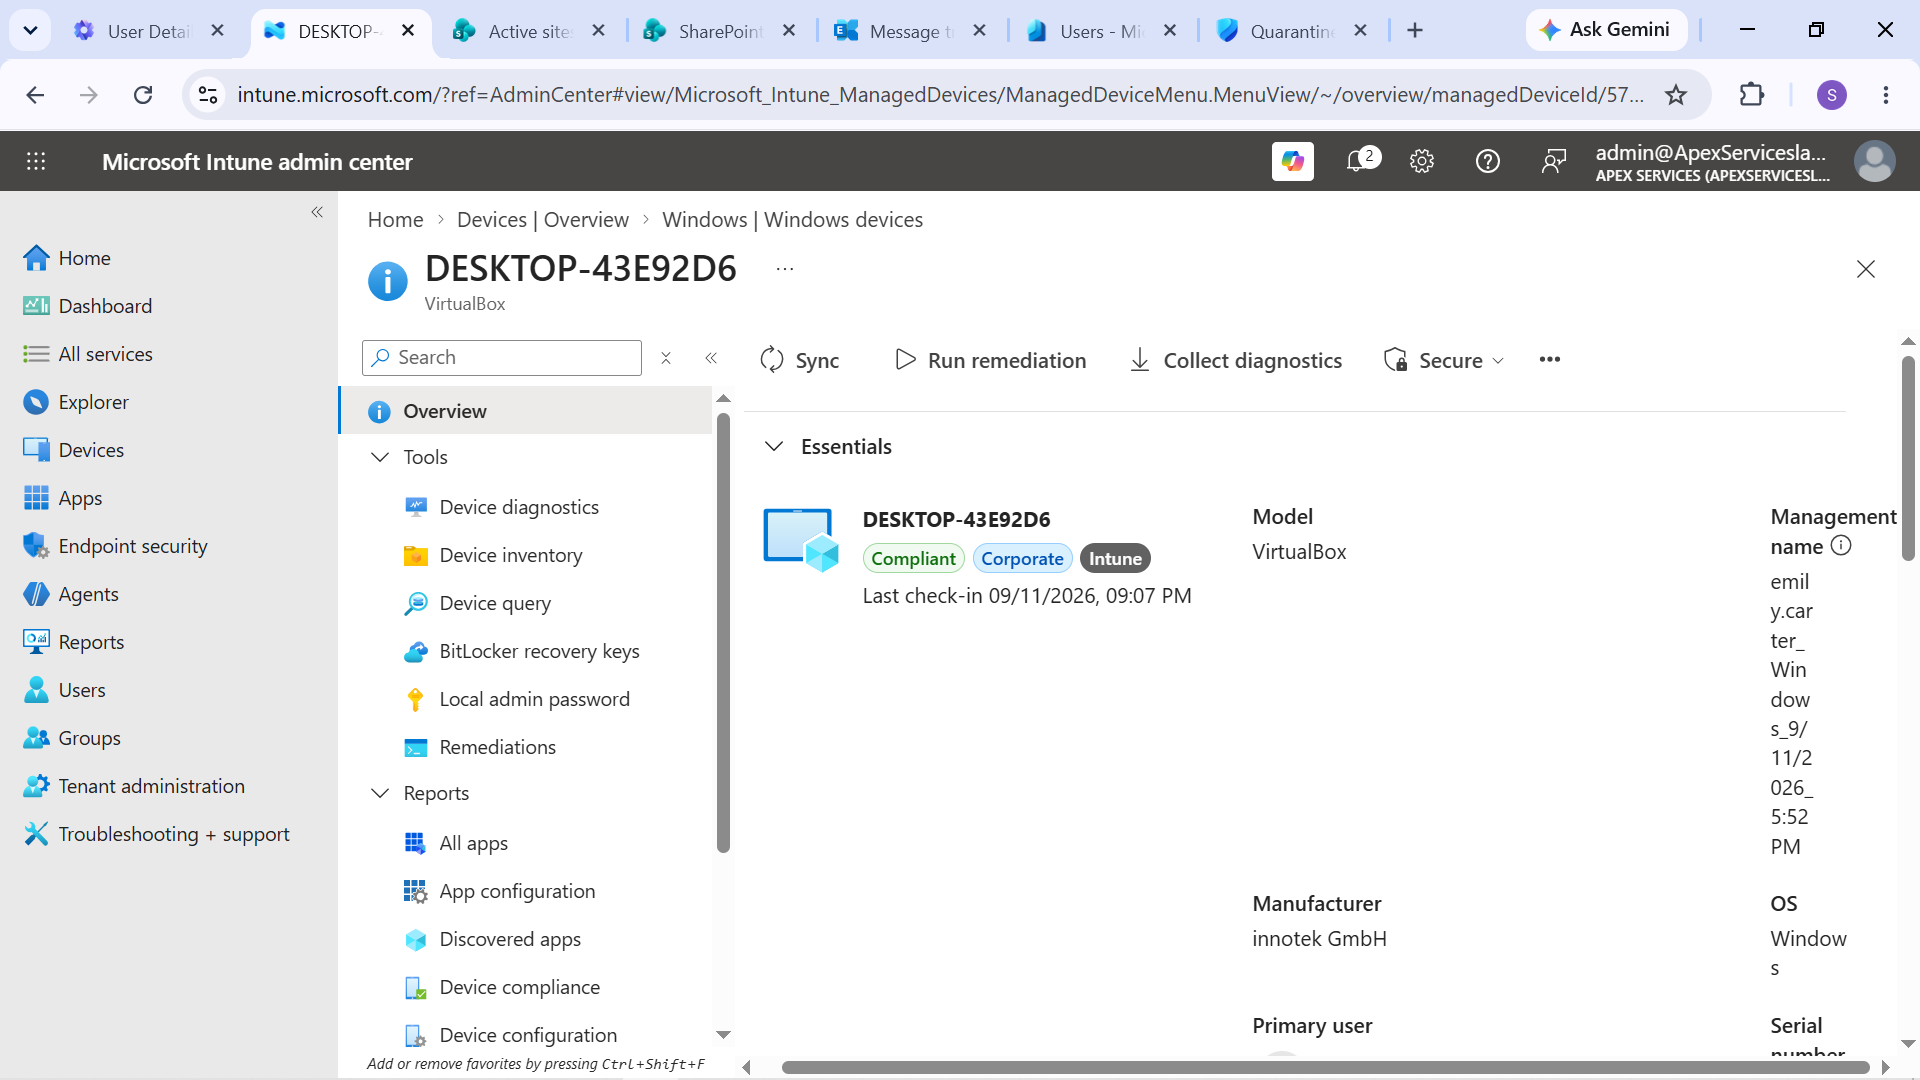Click Home breadcrumb link

pyautogui.click(x=395, y=219)
